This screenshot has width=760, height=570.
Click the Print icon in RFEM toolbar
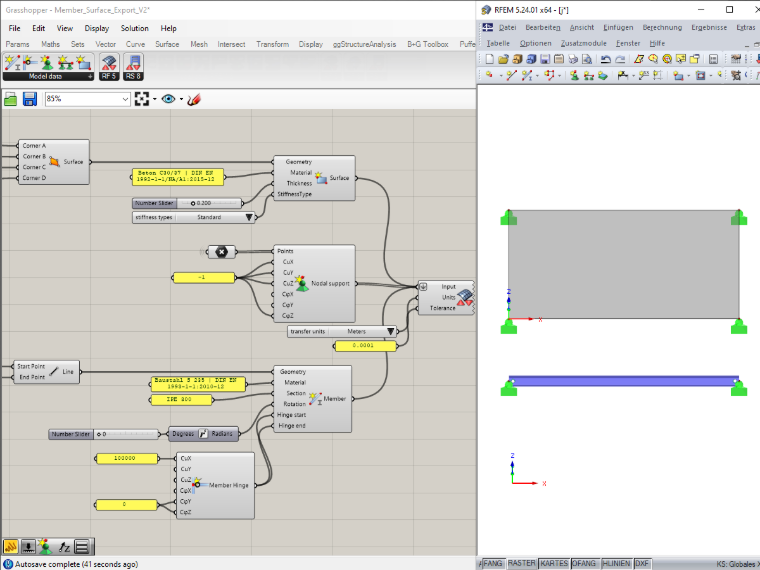tap(573, 59)
